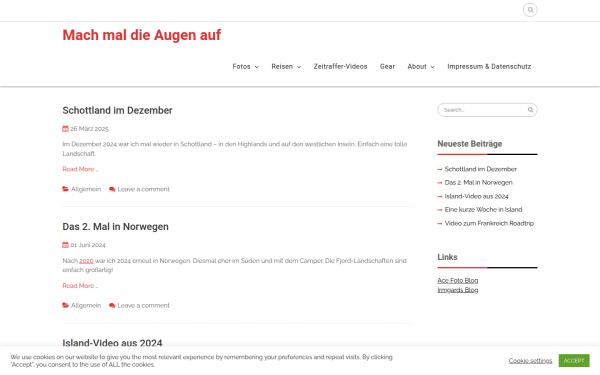Viewport: 600px width, 375px height.
Task: Open the sidebar link Eine kurze Woche in Island
Action: click(x=483, y=210)
